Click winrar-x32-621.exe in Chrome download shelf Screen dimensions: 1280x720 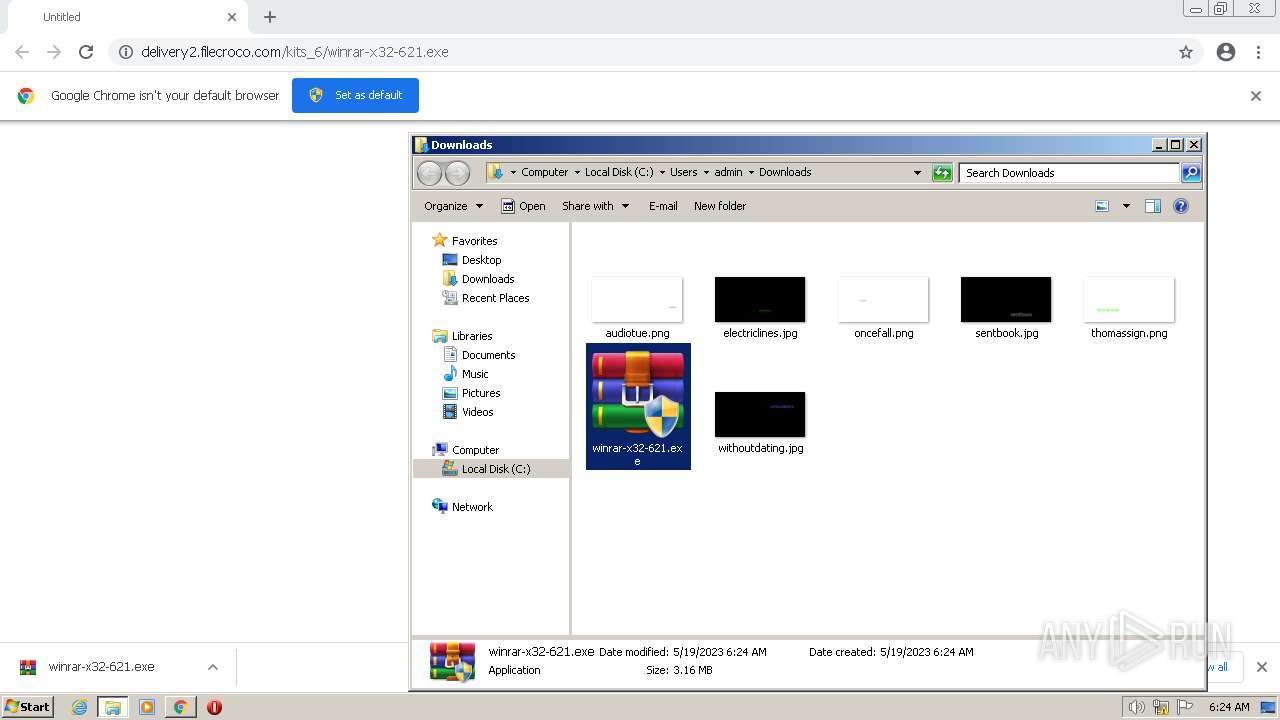click(100, 667)
